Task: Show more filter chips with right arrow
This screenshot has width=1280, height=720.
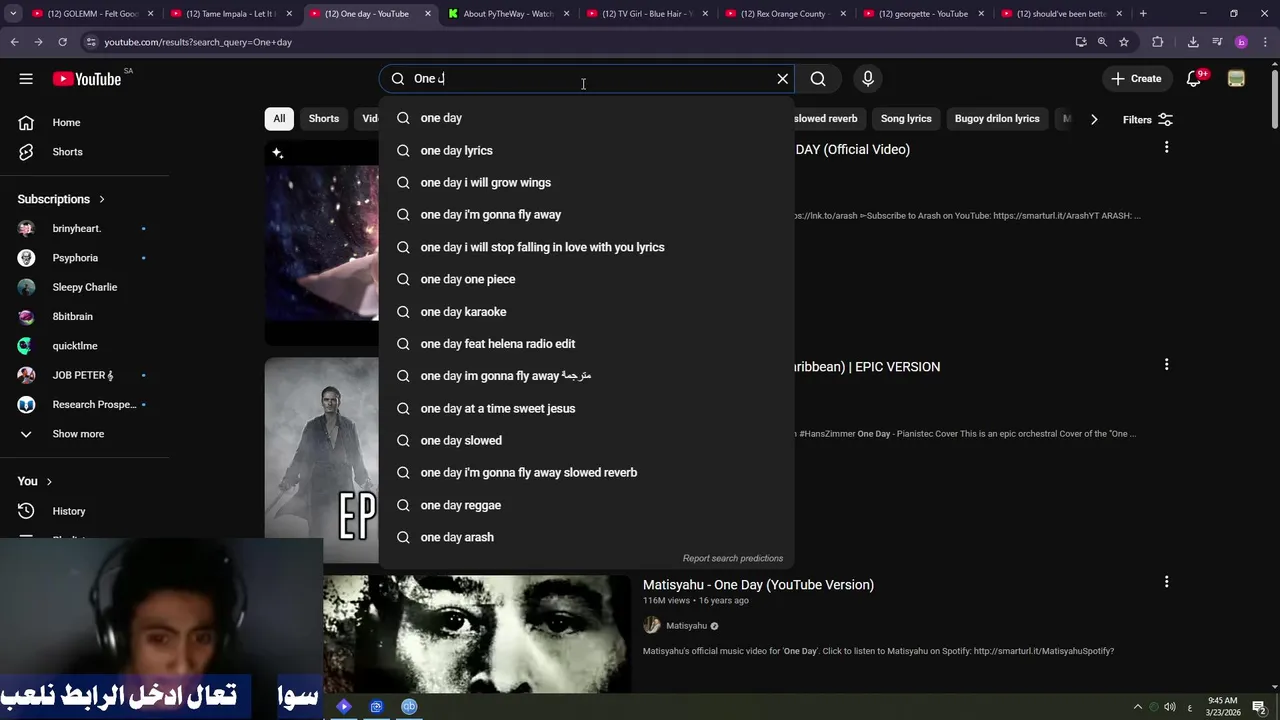Action: click(1094, 119)
